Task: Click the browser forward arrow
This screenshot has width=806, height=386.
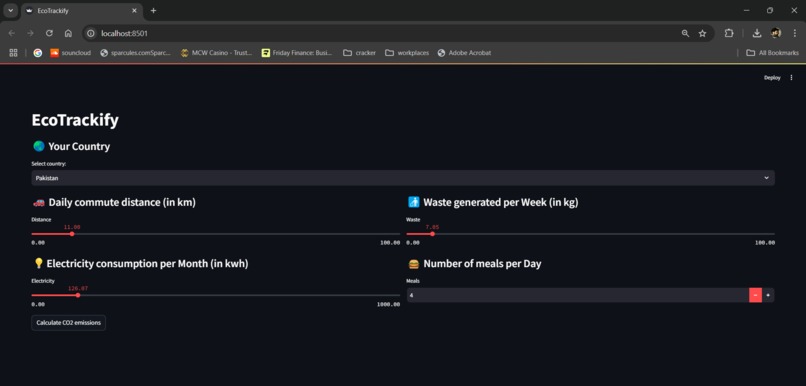Action: pyautogui.click(x=30, y=33)
